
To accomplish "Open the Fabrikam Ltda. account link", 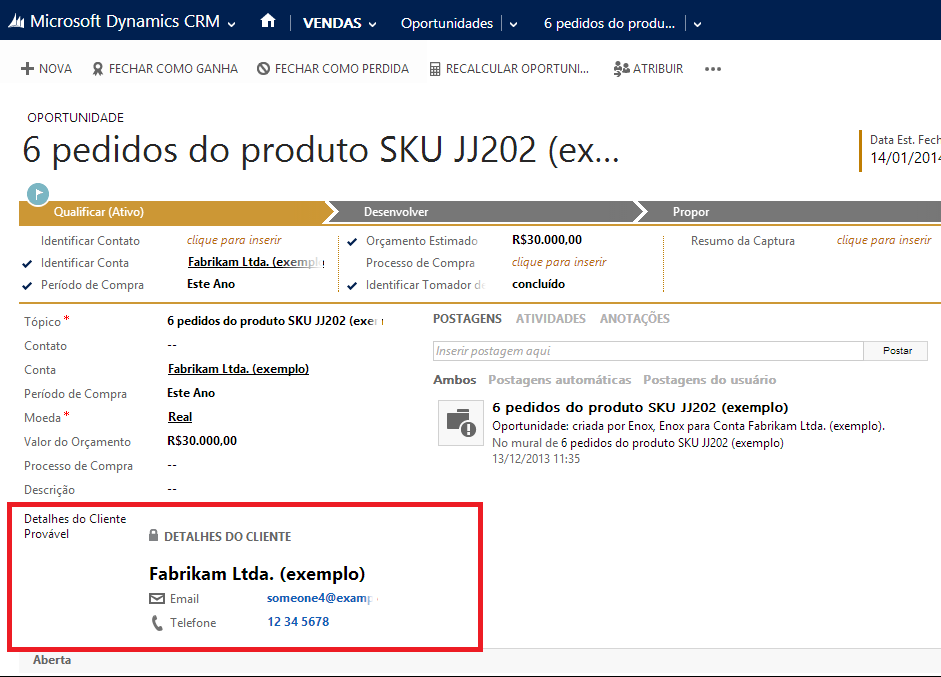I will [x=238, y=369].
